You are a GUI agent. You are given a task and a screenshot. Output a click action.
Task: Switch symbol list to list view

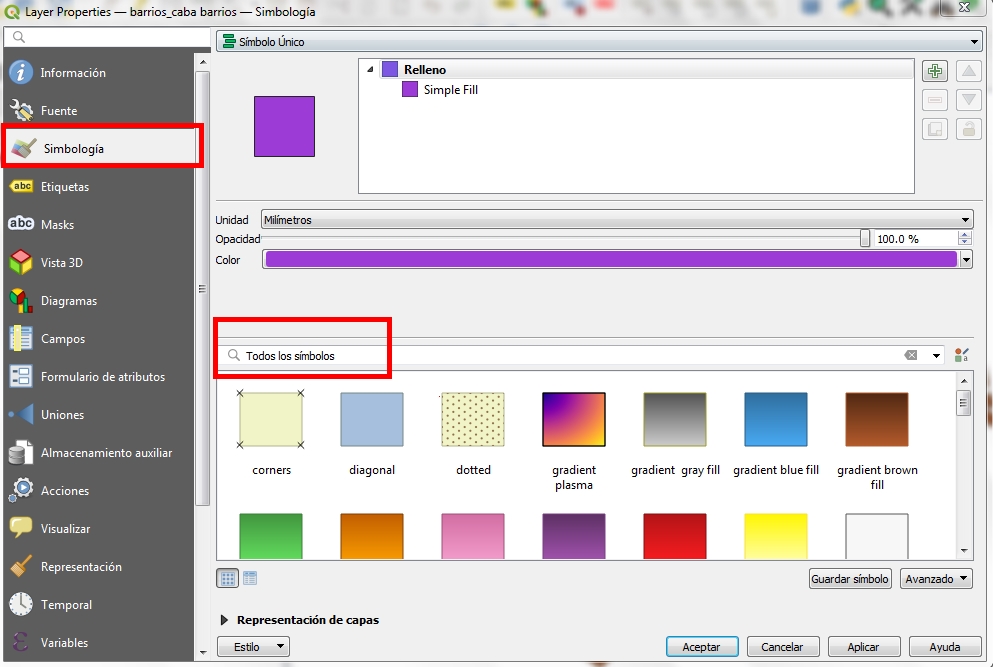[250, 578]
